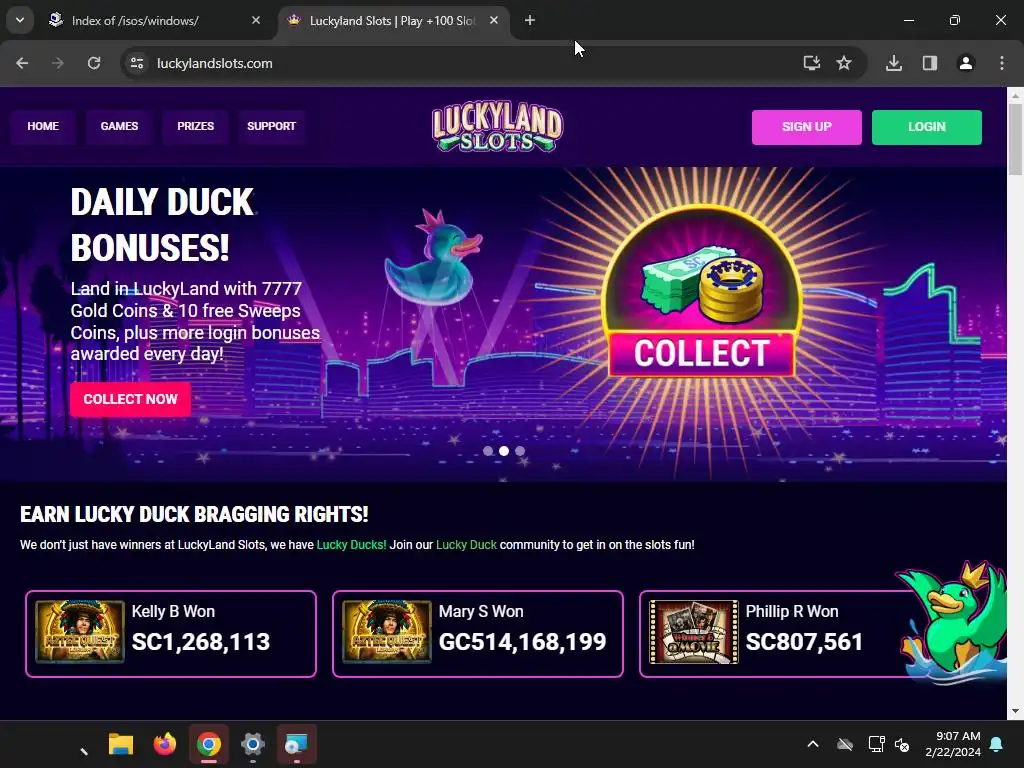Click the scrollbar up arrow
This screenshot has height=768, width=1024.
[1015, 95]
